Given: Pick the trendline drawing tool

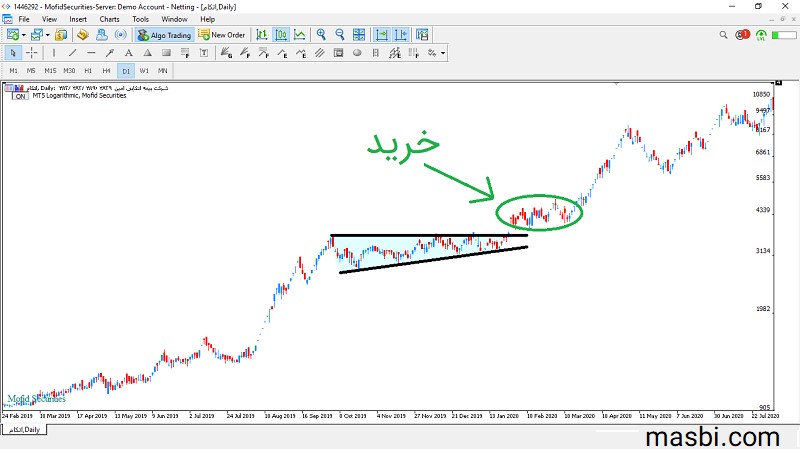Looking at the screenshot, I should [x=72, y=53].
